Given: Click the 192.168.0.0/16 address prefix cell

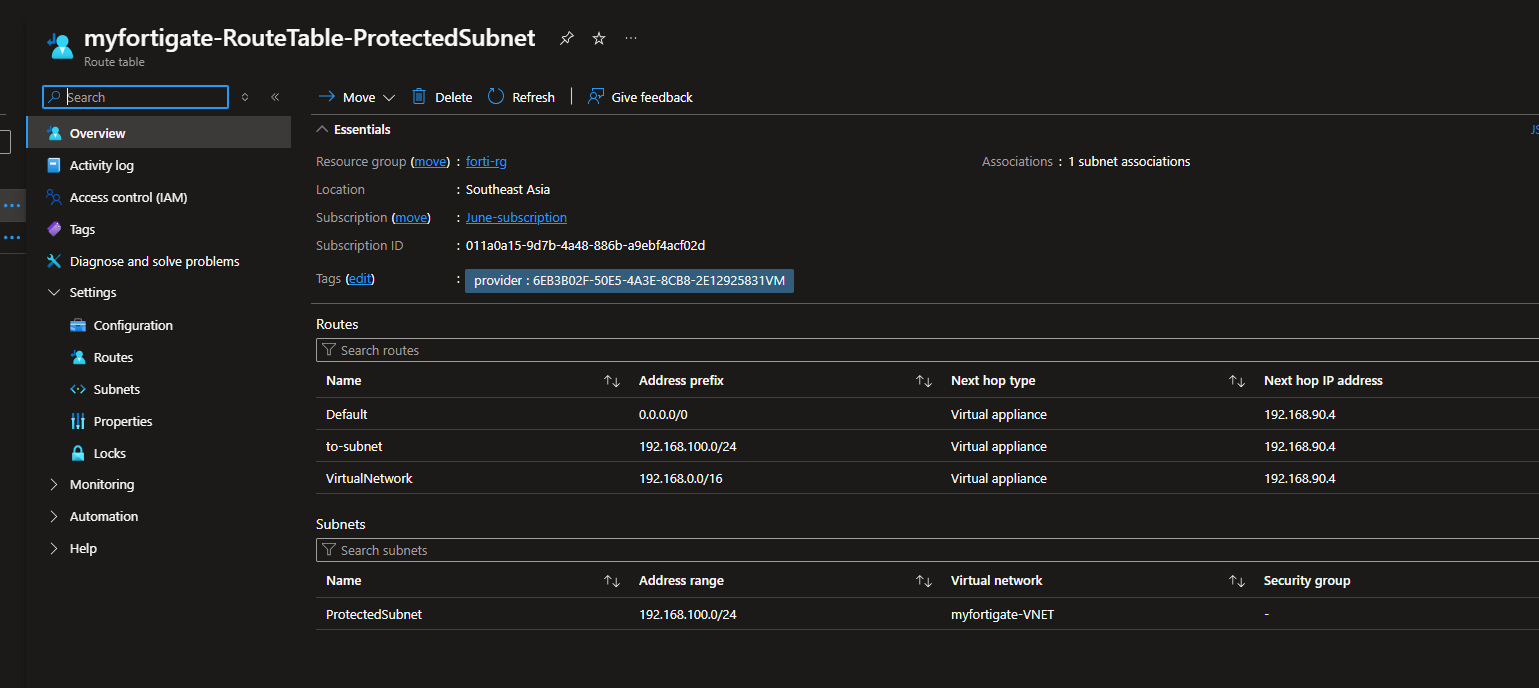Looking at the screenshot, I should coord(680,478).
